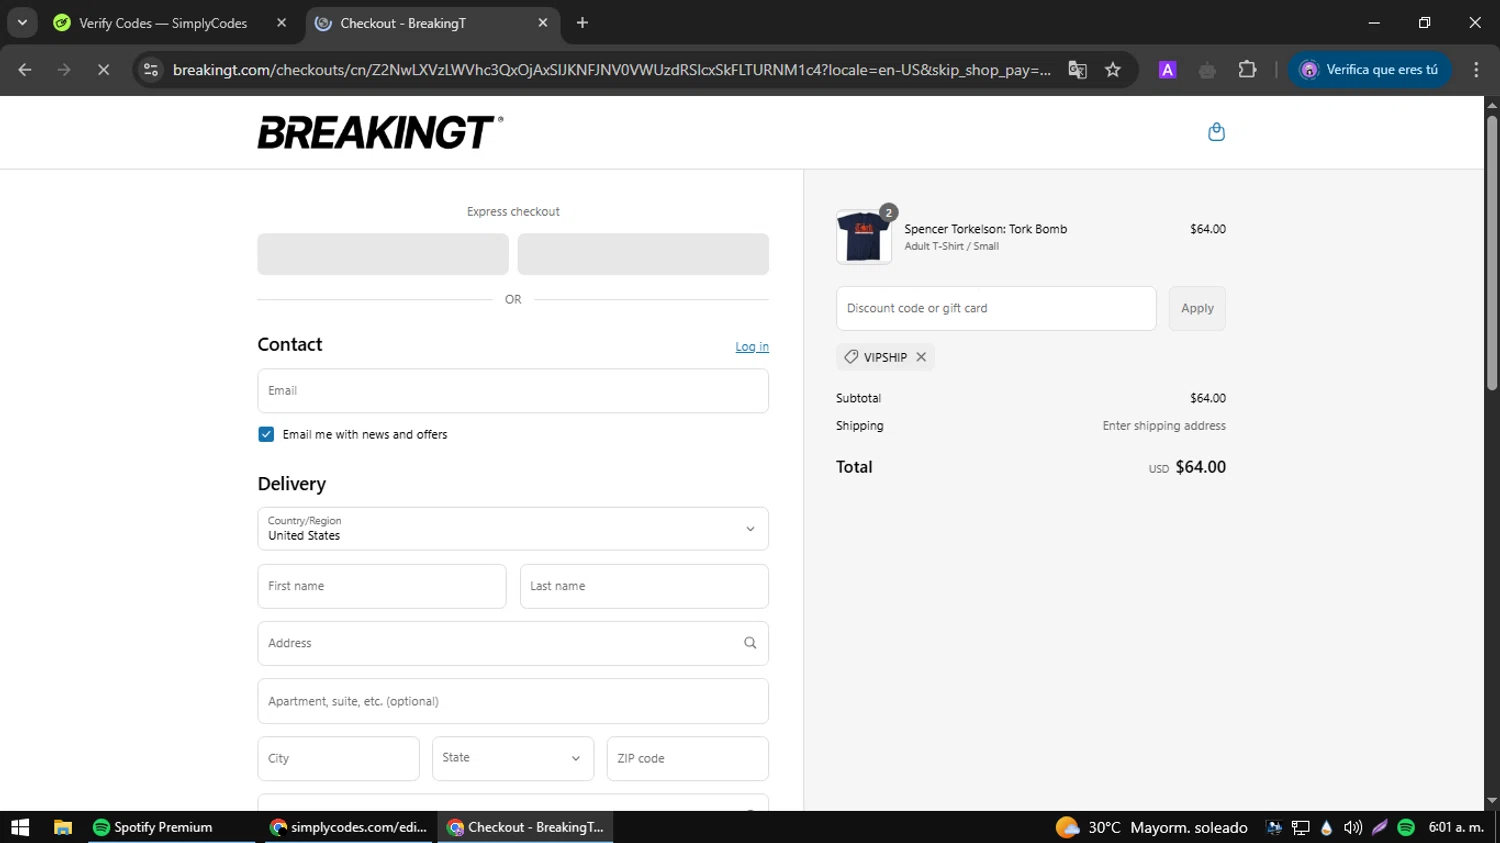Click the address search magnifier icon
This screenshot has width=1500, height=843.
(750, 643)
